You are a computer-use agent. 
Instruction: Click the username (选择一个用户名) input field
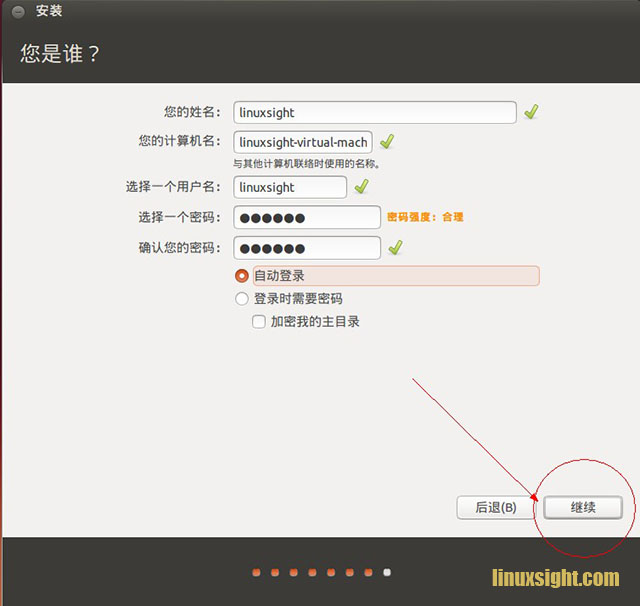click(x=290, y=187)
